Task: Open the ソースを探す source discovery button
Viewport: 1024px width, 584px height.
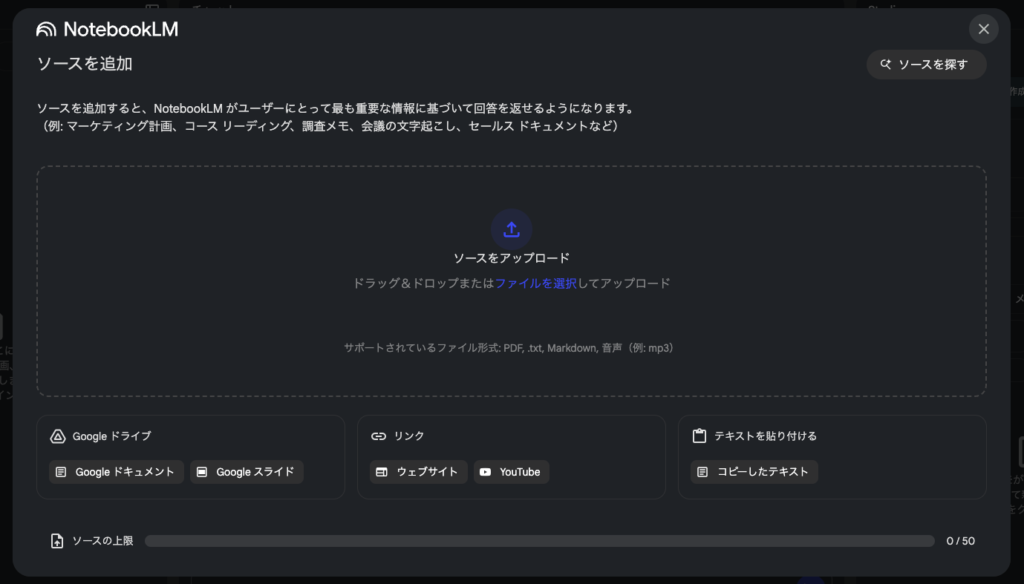Action: pos(926,64)
